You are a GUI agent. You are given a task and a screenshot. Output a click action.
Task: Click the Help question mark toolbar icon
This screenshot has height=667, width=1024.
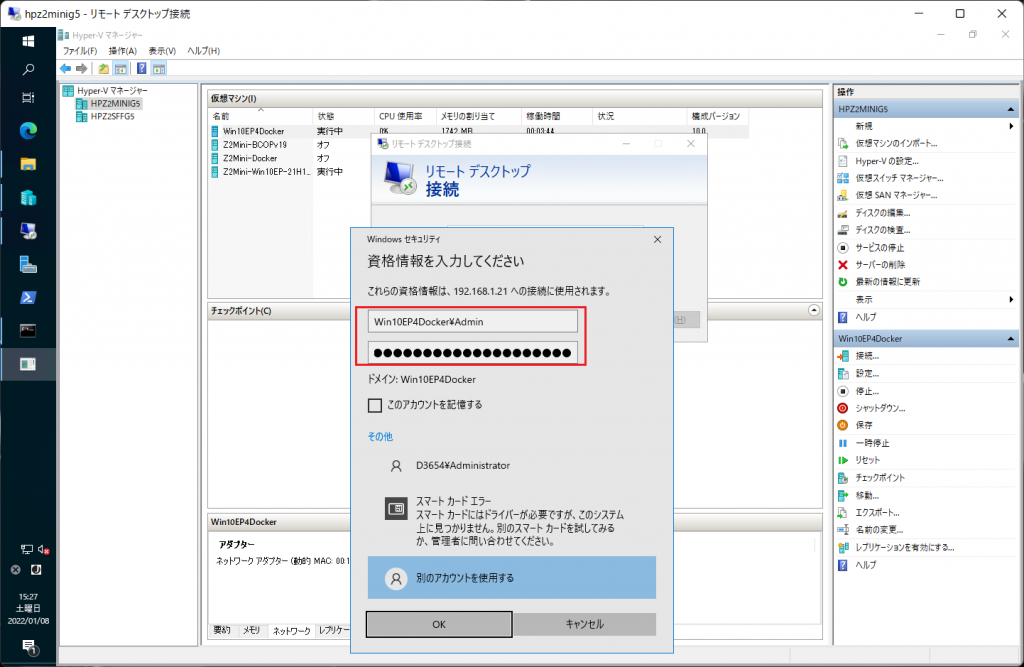pos(142,69)
